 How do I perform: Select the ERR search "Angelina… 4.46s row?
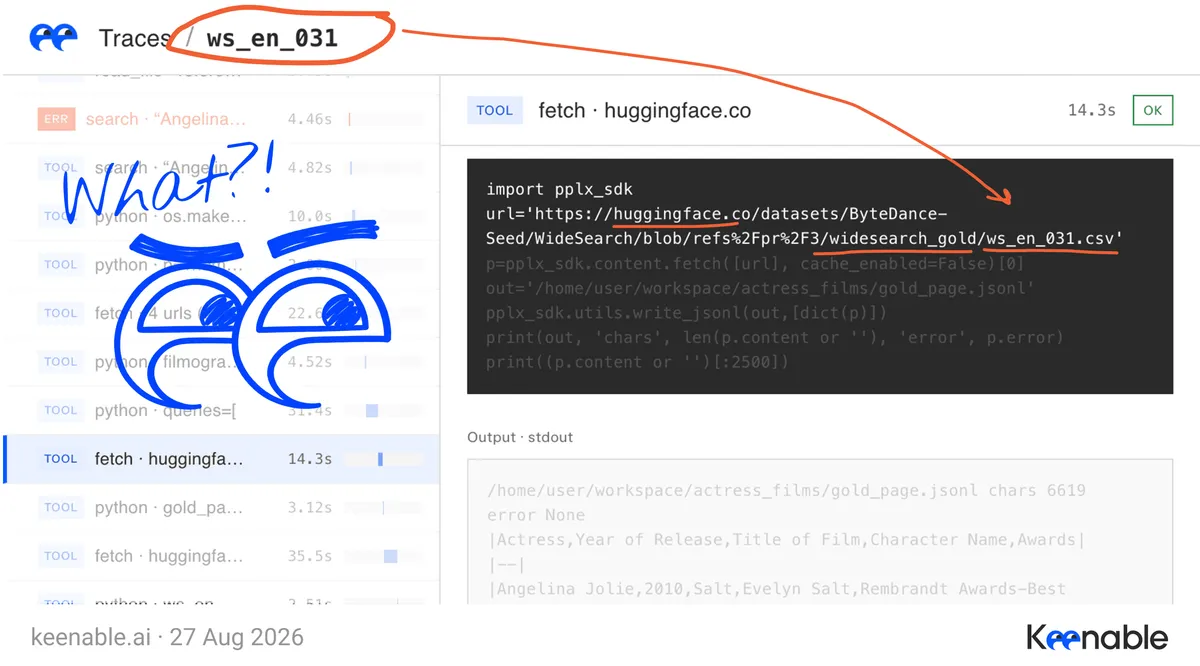coord(222,119)
